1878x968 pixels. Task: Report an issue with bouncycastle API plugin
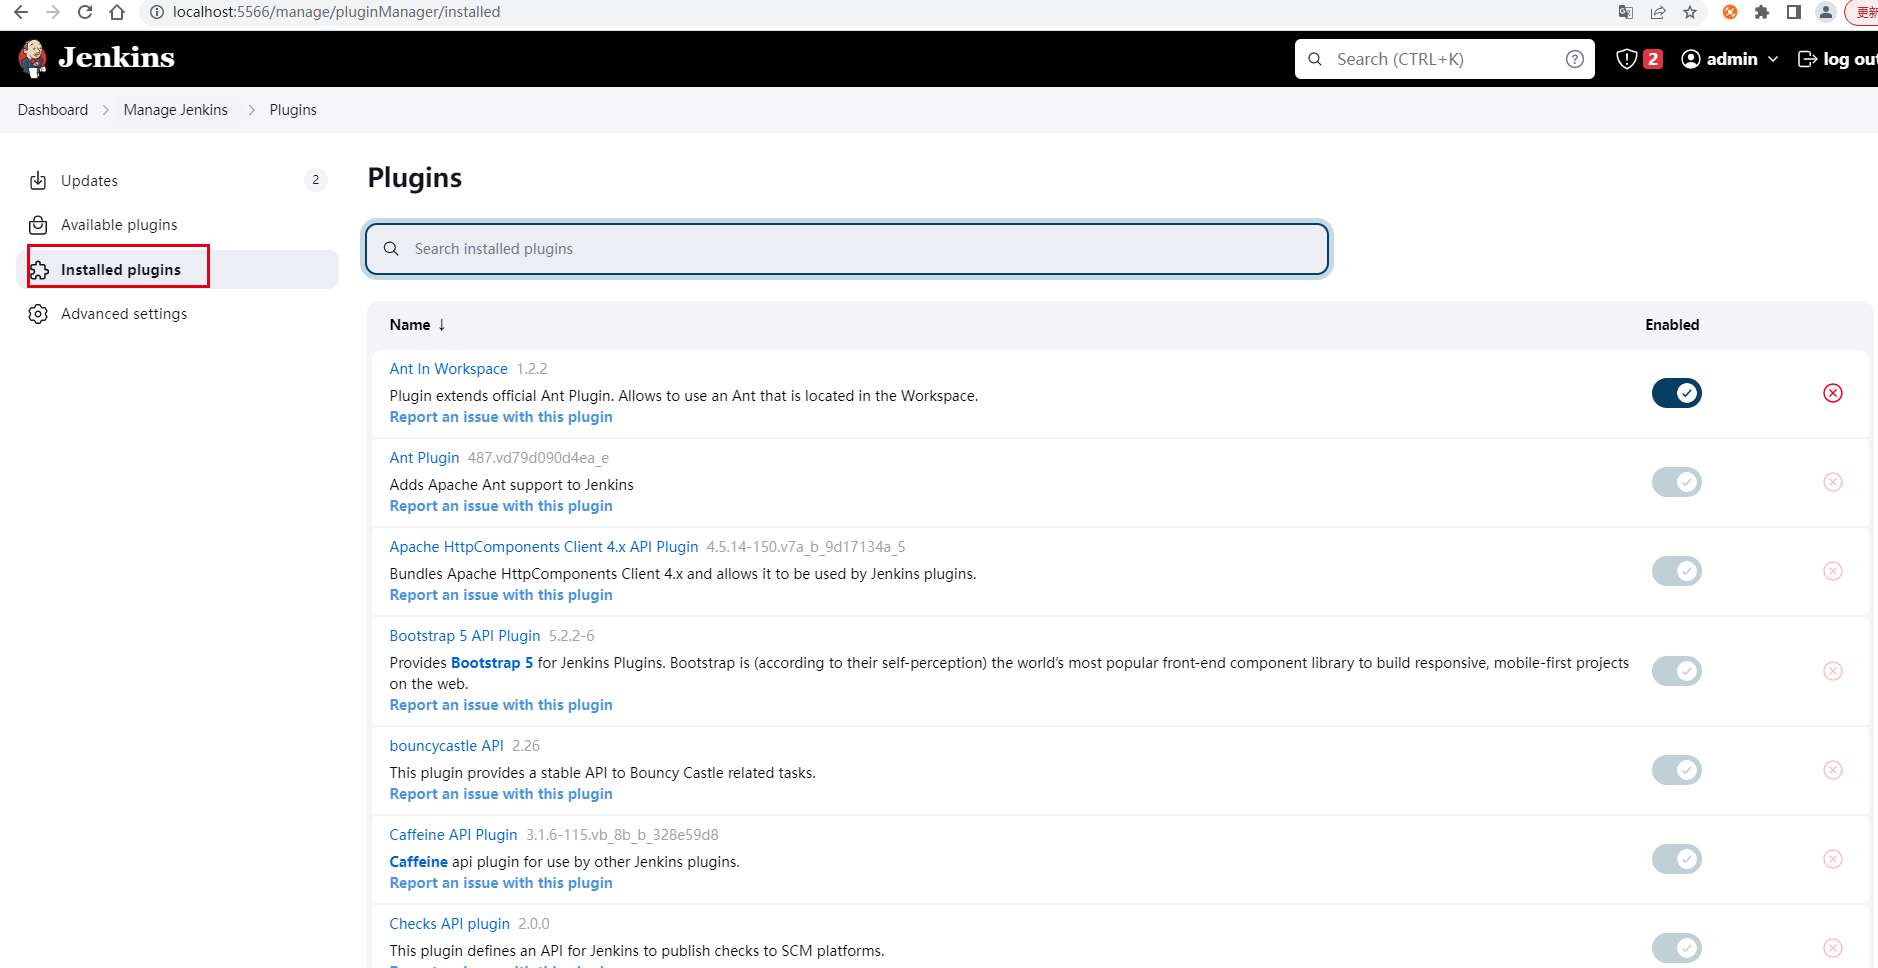click(501, 794)
